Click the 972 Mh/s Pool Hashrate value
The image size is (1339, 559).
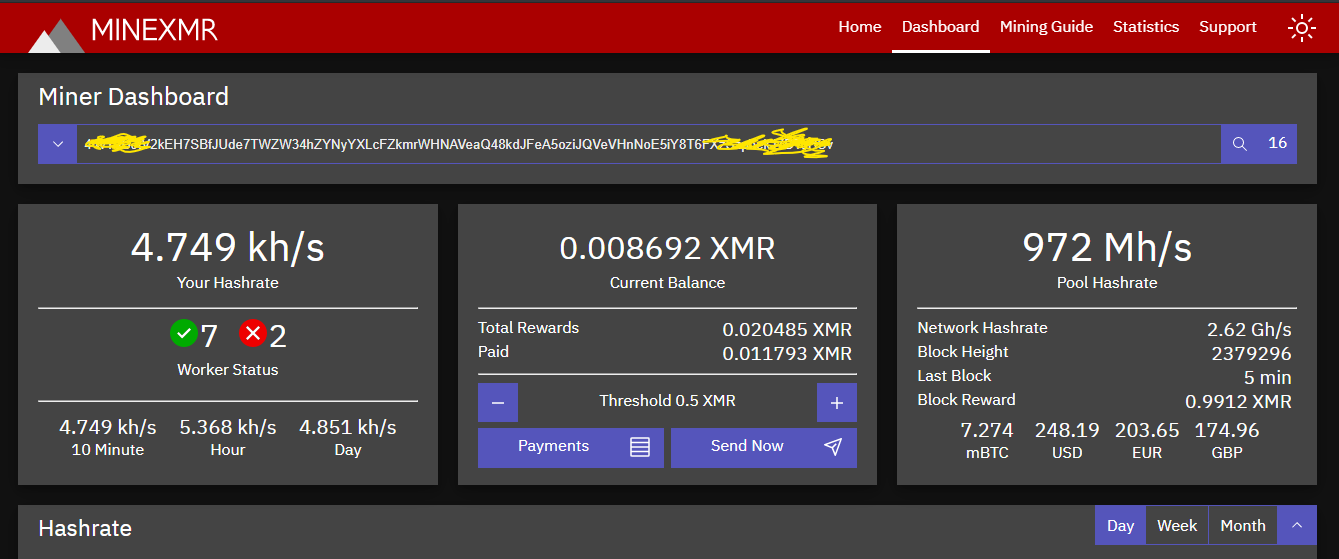pos(1107,247)
